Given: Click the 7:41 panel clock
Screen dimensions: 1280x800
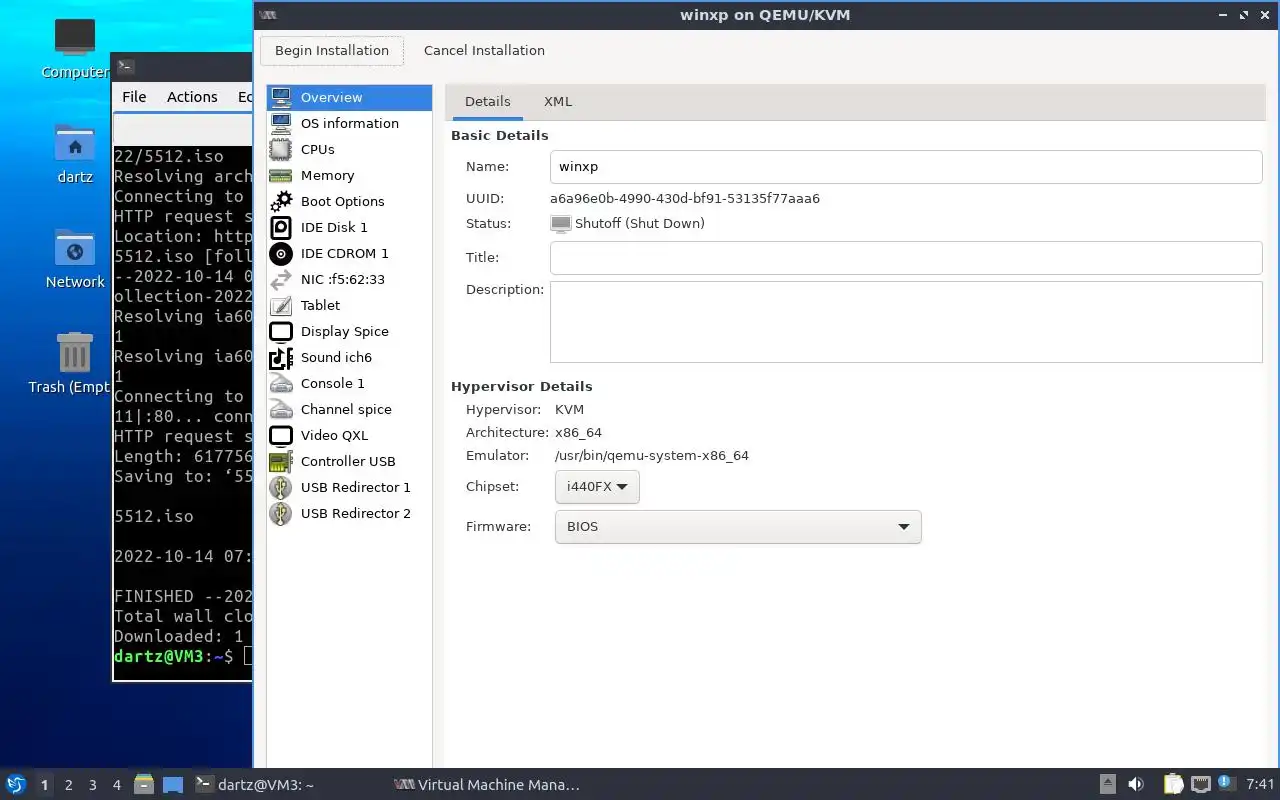Looking at the screenshot, I should (x=1261, y=785).
